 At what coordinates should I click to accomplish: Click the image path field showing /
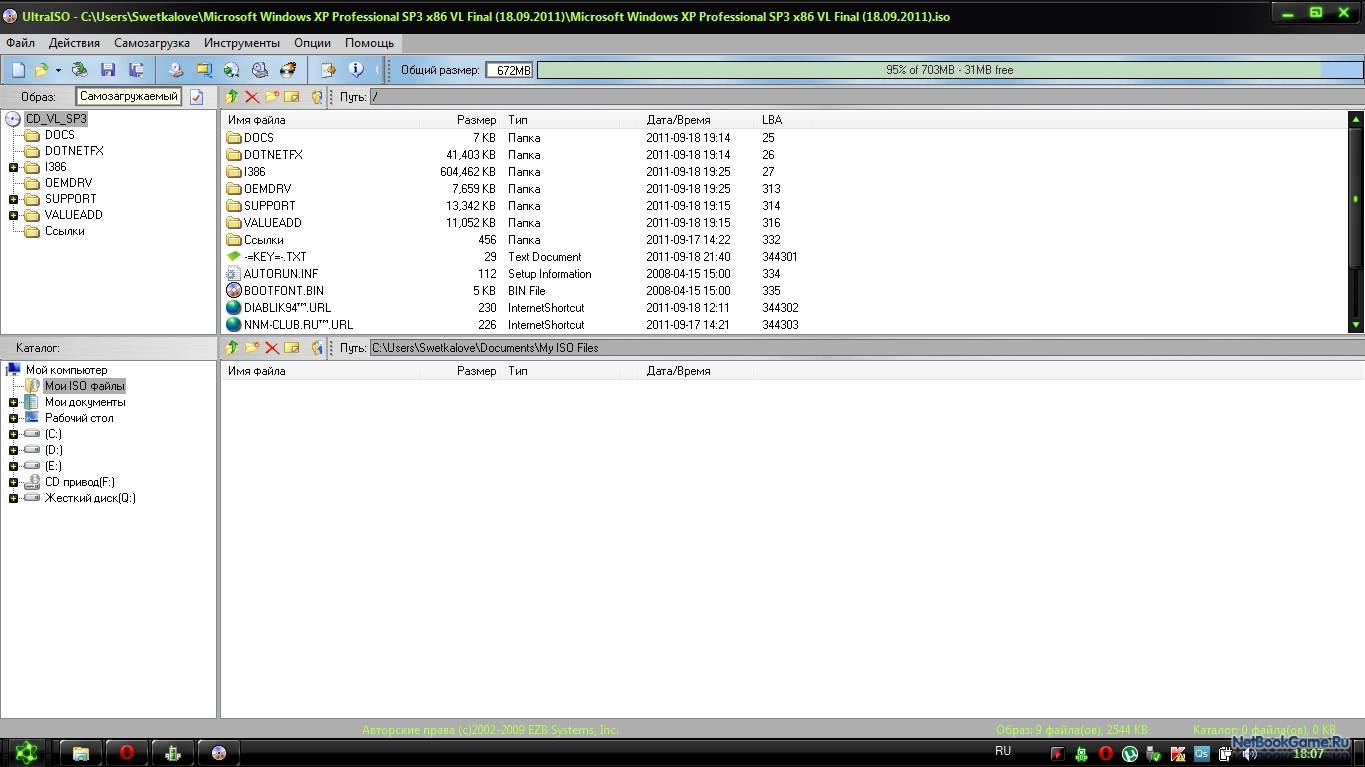point(866,97)
